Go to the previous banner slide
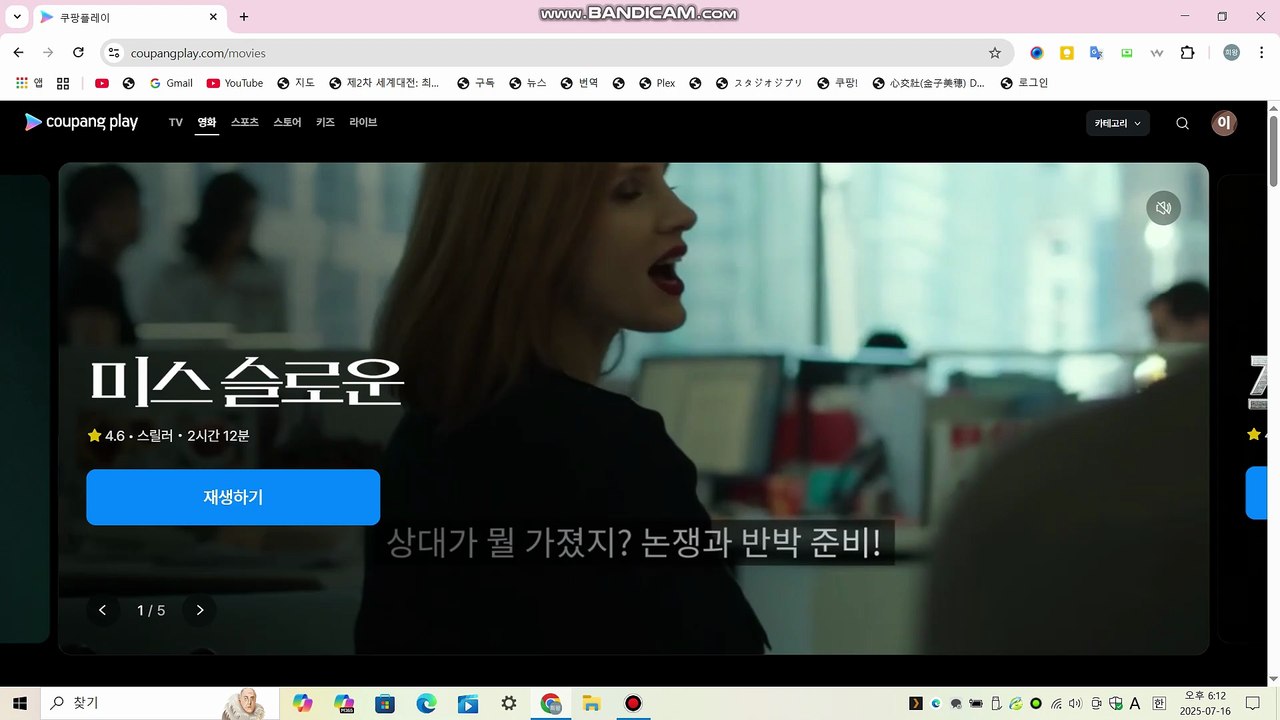1280x720 pixels. pyautogui.click(x=102, y=610)
